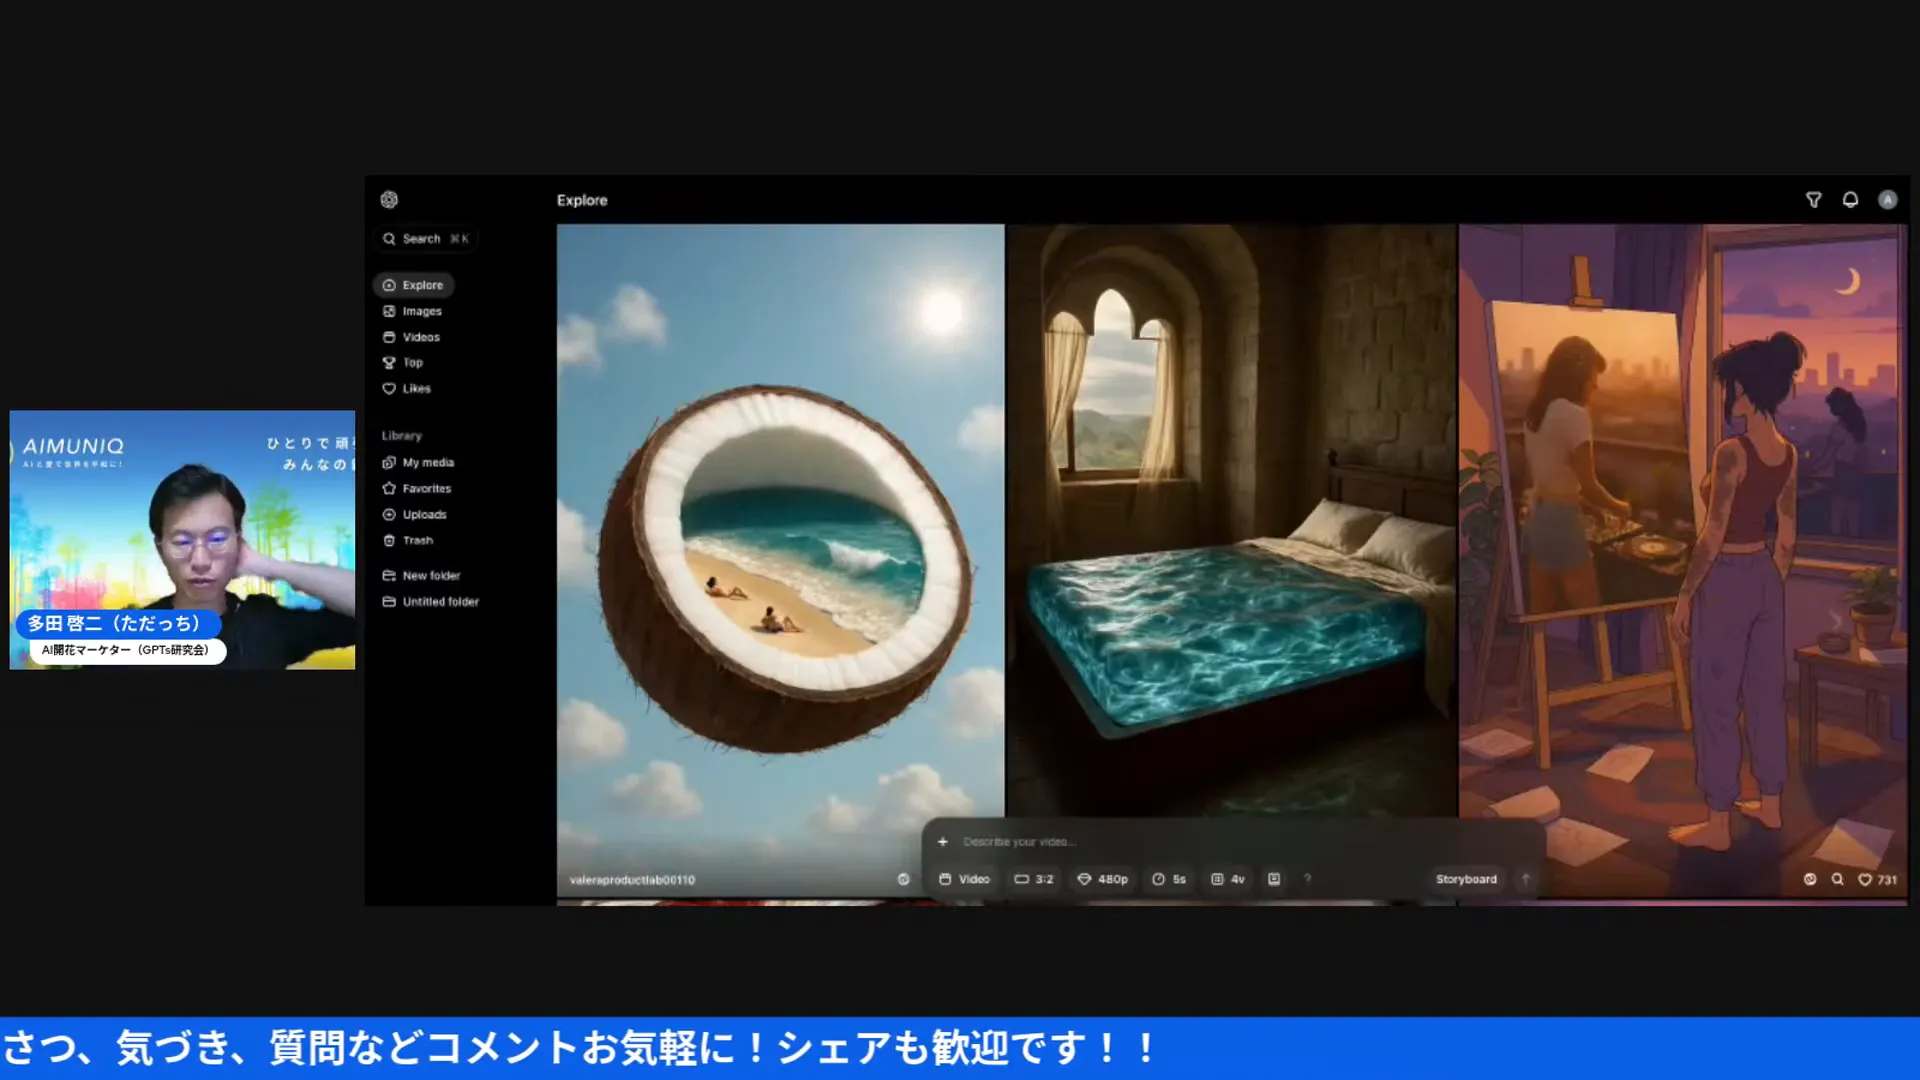Open the 5s duration dropdown
Screen dimensions: 1920x1080
coord(1169,879)
